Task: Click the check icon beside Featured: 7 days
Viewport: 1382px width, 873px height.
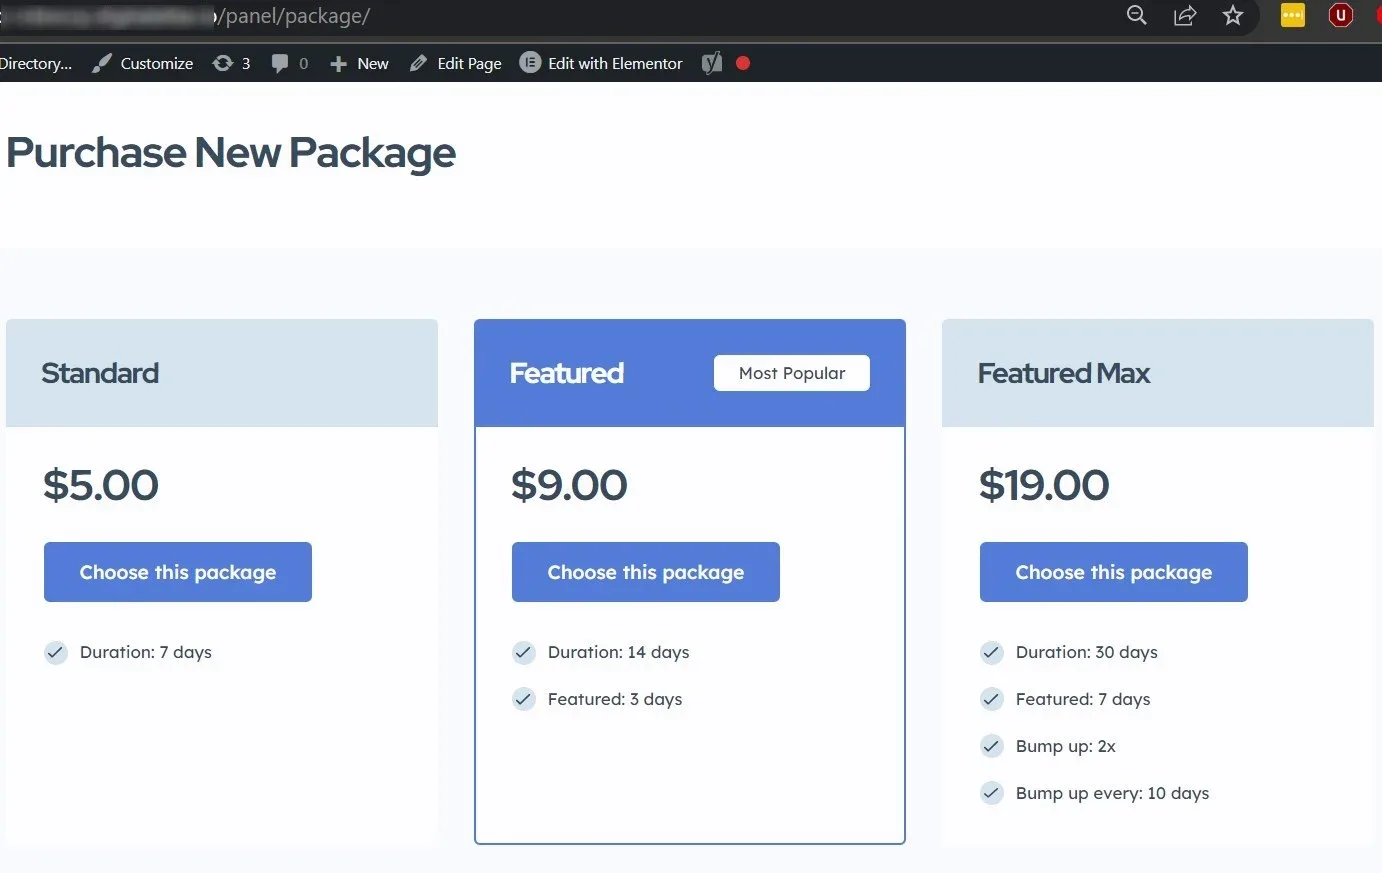Action: click(992, 700)
